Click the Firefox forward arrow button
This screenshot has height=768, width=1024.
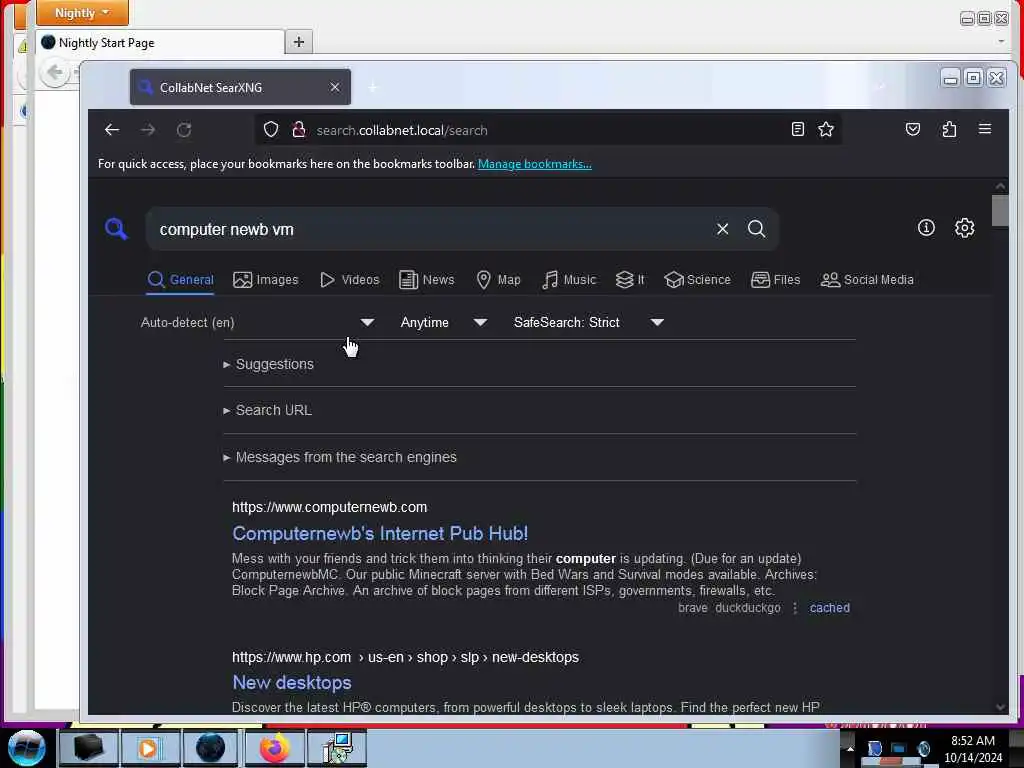coord(148,130)
